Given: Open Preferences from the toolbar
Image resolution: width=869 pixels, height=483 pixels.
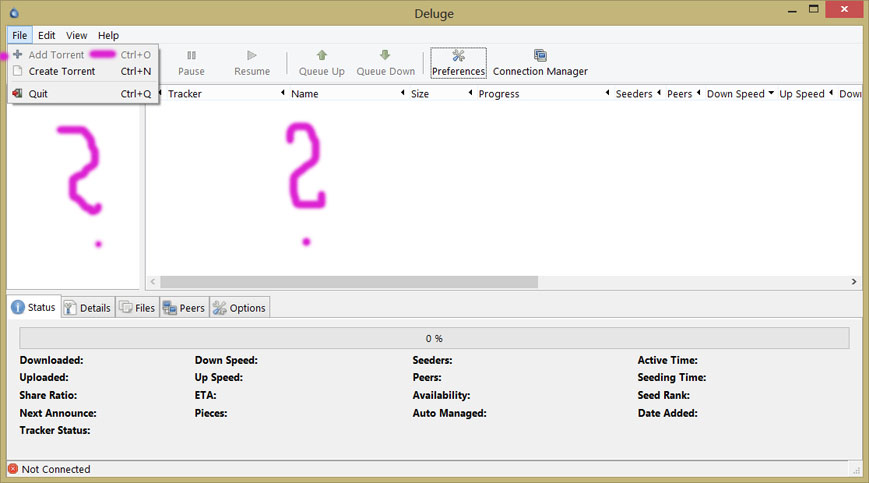Looking at the screenshot, I should pyautogui.click(x=458, y=63).
